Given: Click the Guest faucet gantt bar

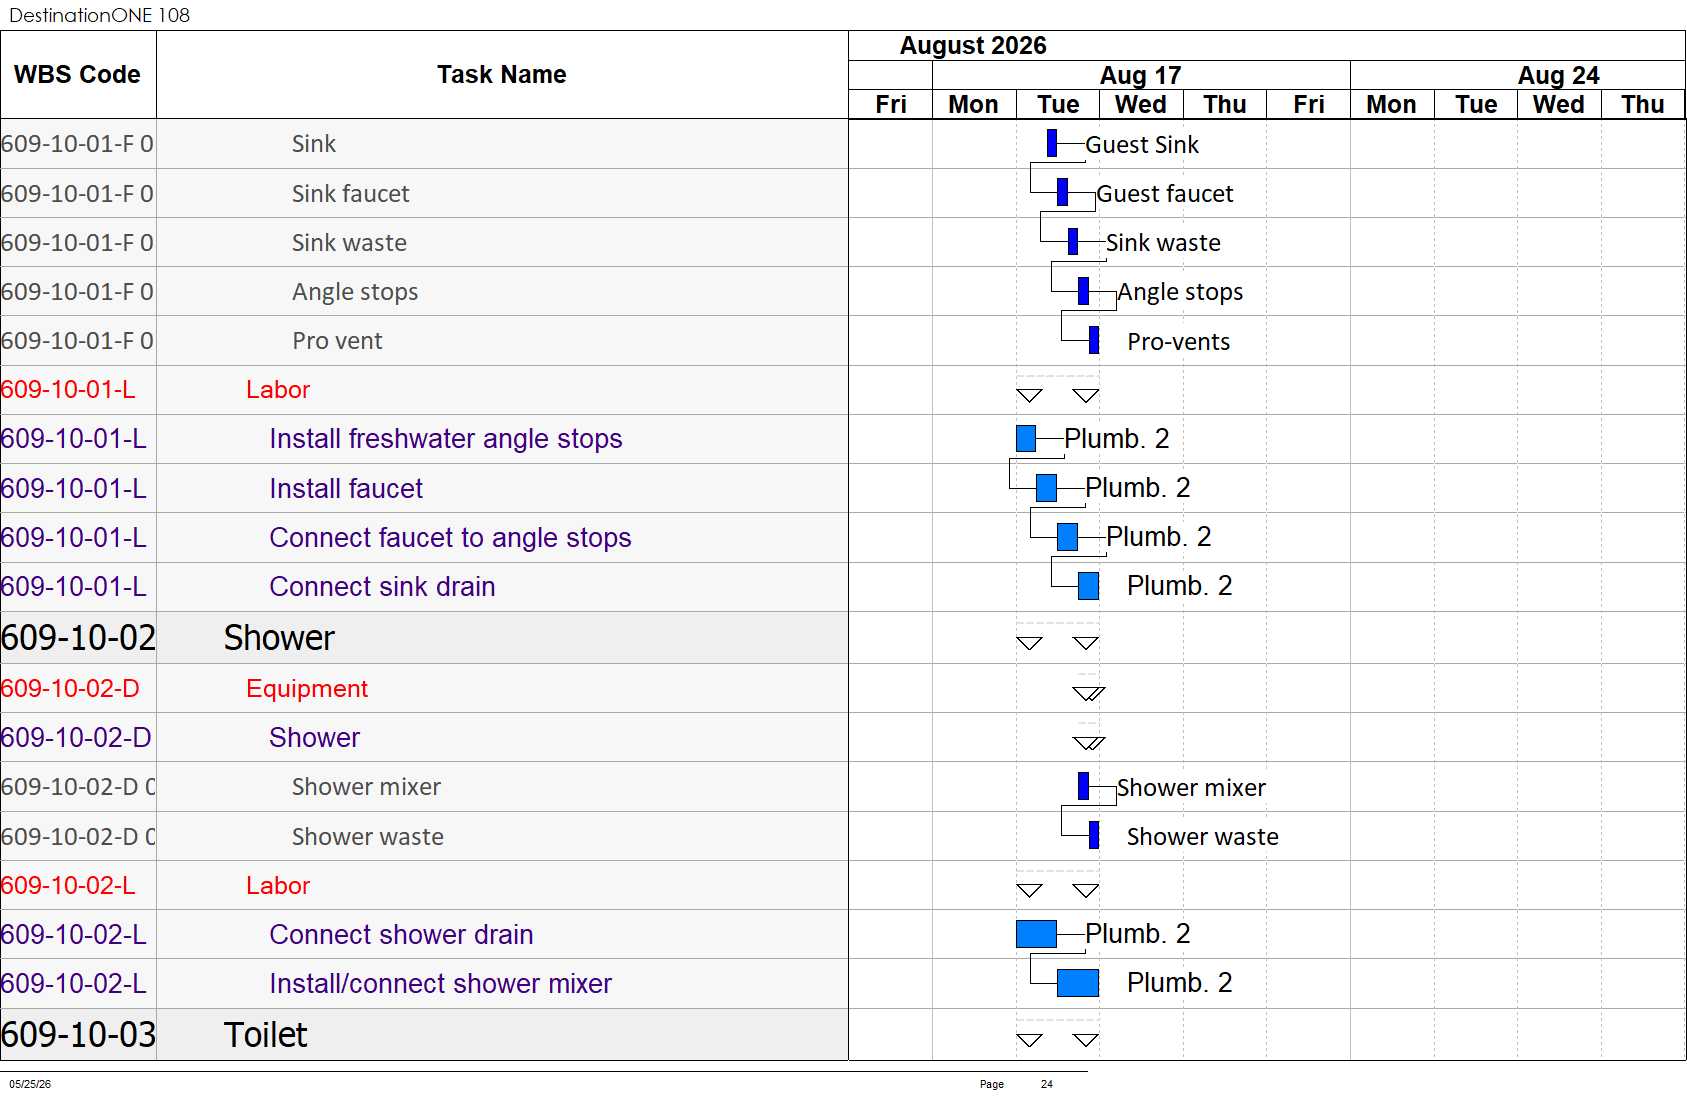Looking at the screenshot, I should (x=1062, y=192).
